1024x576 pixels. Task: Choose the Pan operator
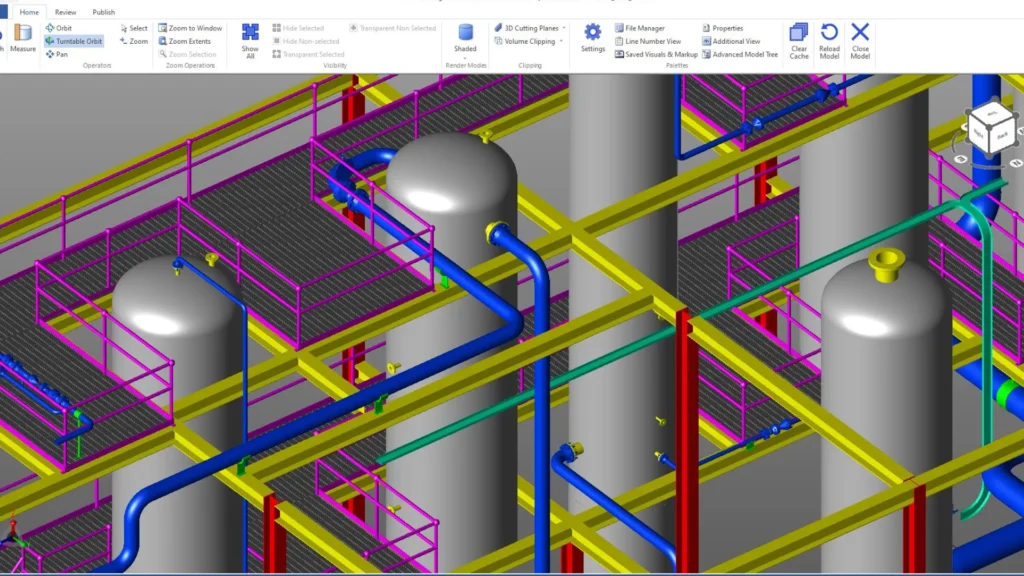56,54
